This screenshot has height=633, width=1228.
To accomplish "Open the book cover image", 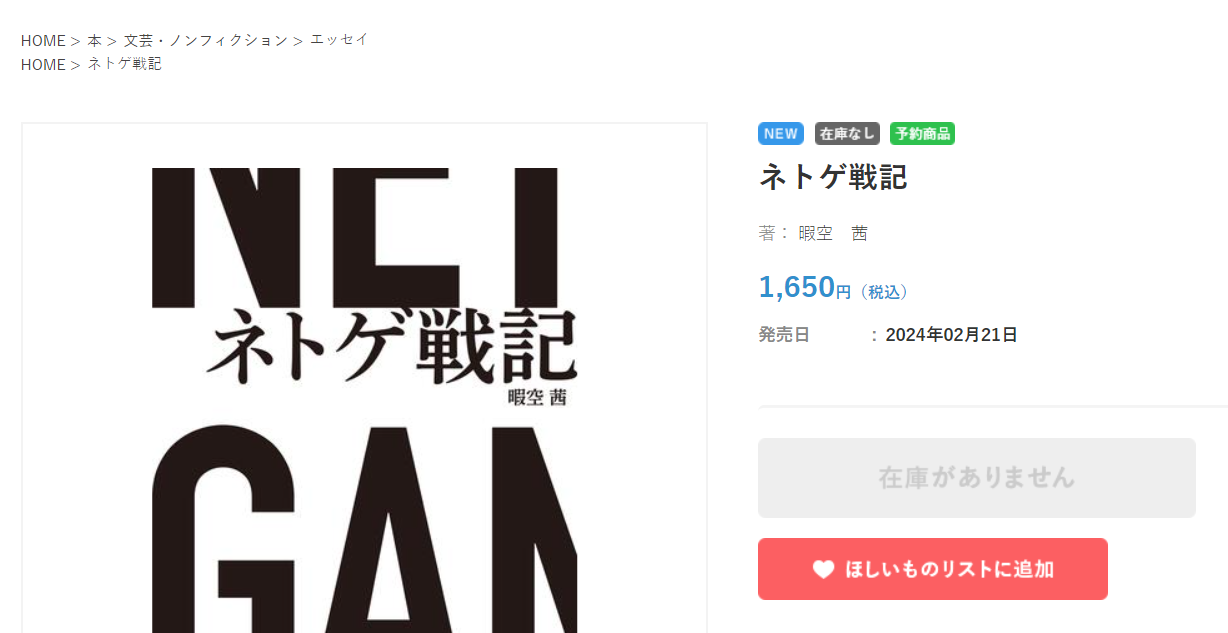I will click(365, 378).
